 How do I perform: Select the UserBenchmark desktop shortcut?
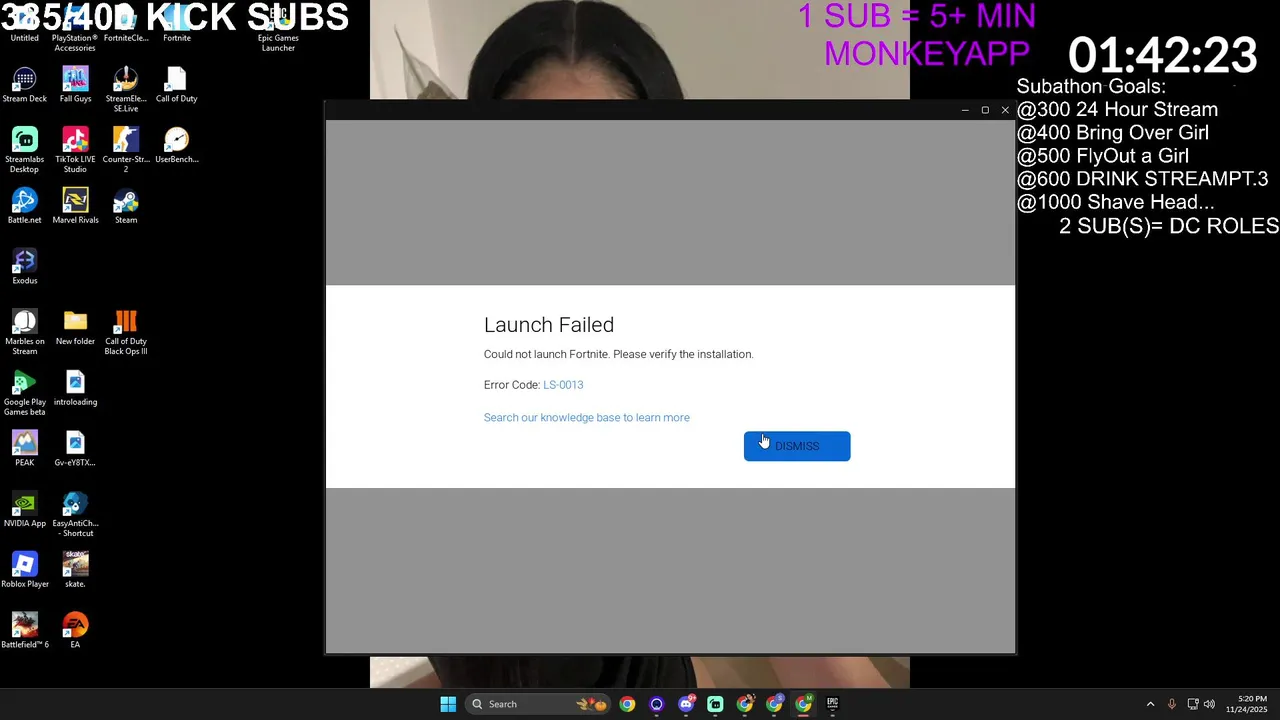point(176,146)
